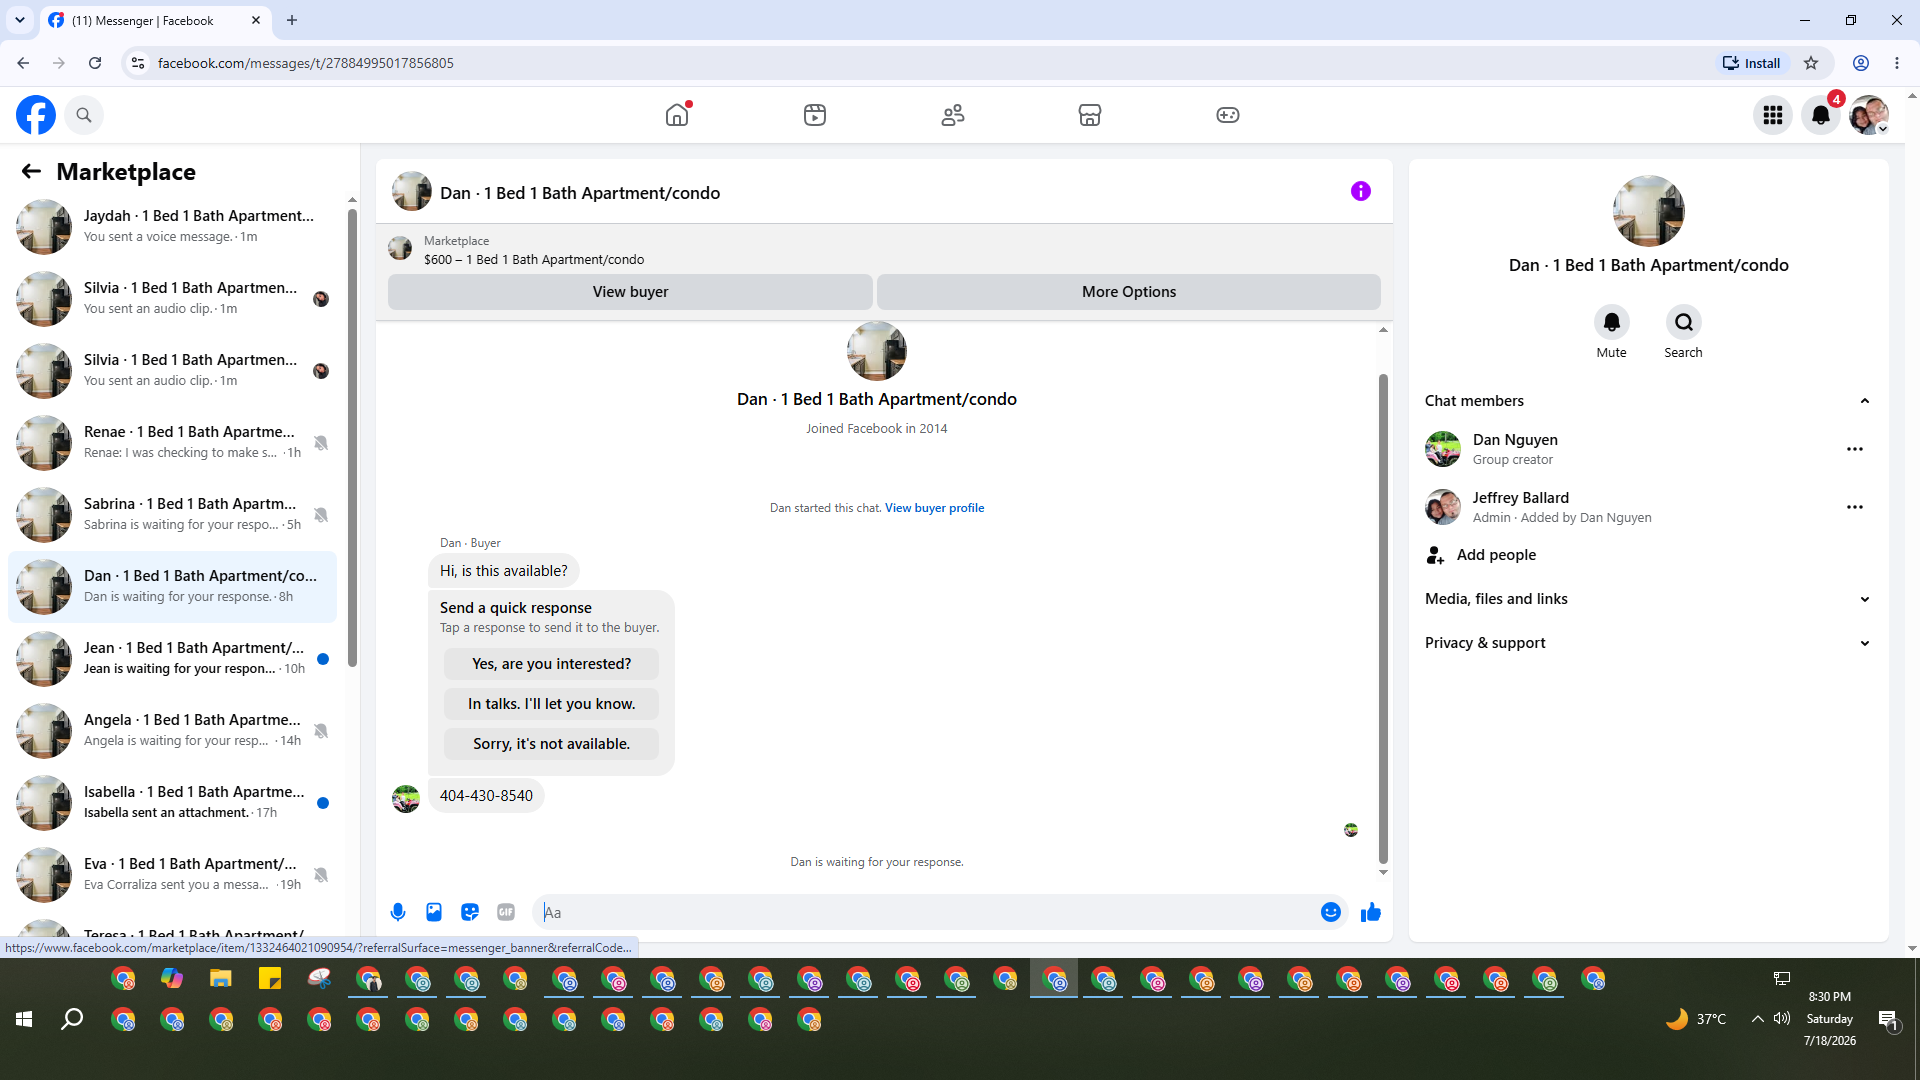Open the Windows Start menu

[x=24, y=1019]
